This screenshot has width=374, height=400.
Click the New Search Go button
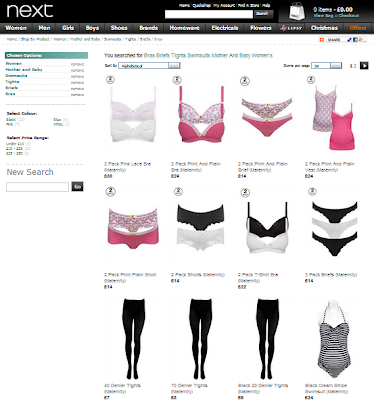point(77,187)
